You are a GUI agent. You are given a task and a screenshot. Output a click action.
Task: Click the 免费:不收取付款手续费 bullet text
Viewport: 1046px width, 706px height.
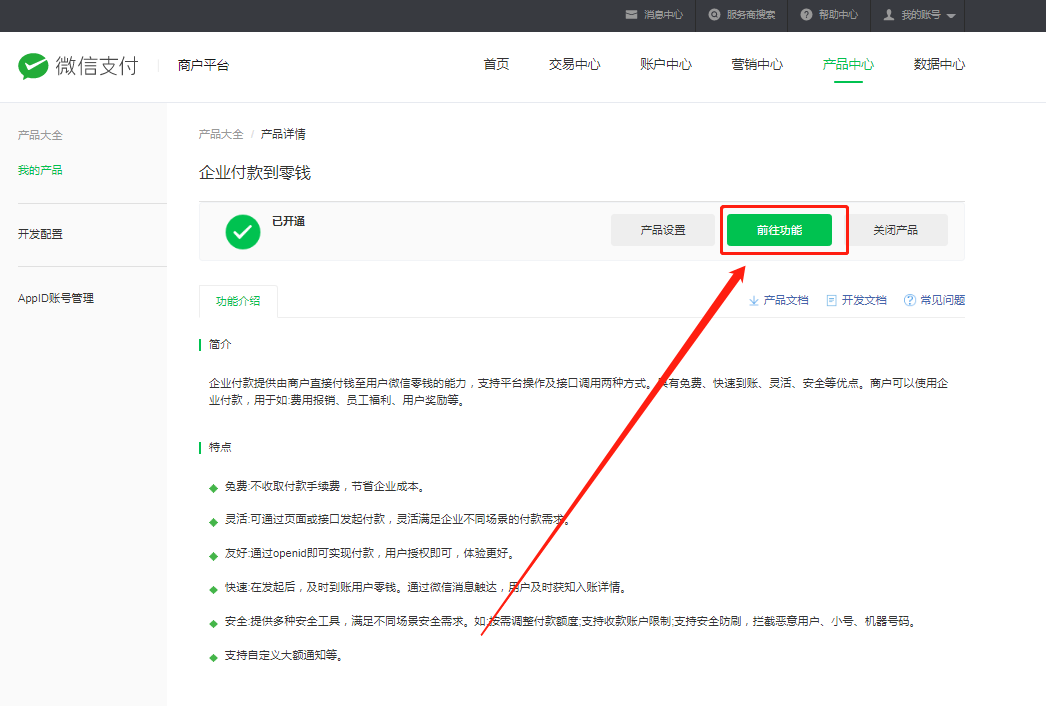tap(325, 486)
